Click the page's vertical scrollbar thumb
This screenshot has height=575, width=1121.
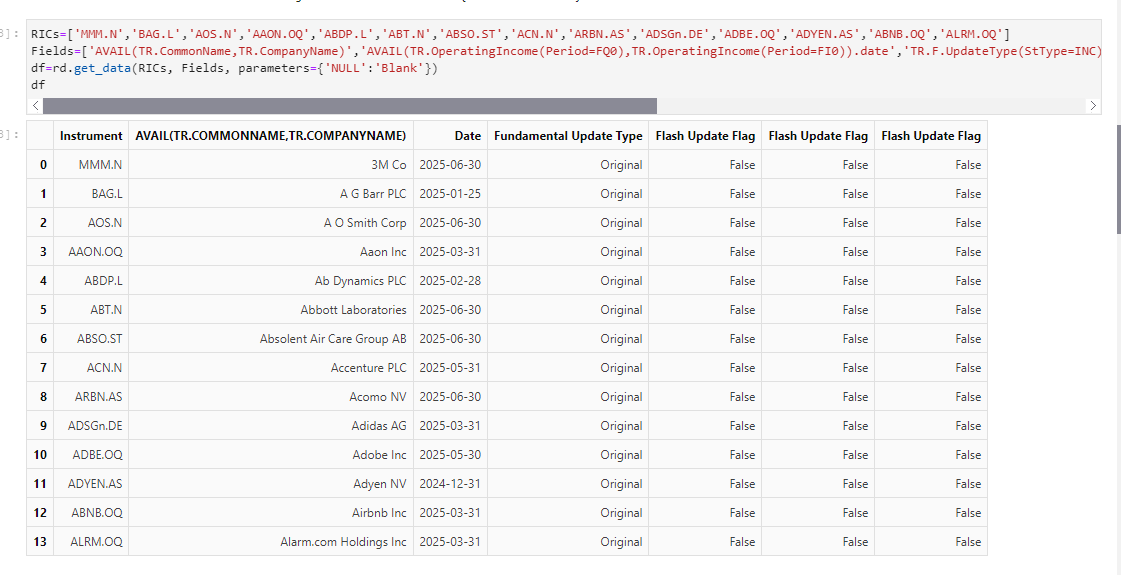point(1118,179)
